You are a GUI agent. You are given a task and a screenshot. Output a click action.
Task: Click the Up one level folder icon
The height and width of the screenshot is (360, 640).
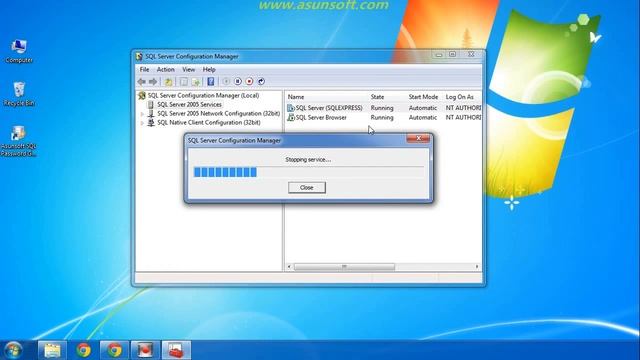tap(168, 82)
